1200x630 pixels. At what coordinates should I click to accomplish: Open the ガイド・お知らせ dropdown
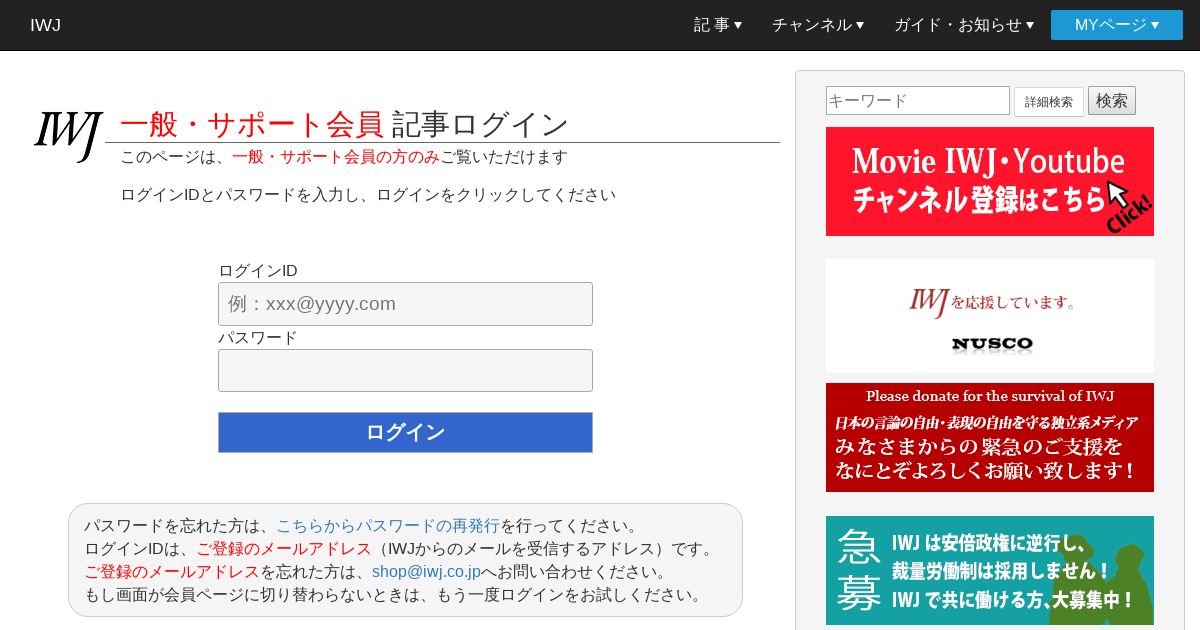coord(964,25)
